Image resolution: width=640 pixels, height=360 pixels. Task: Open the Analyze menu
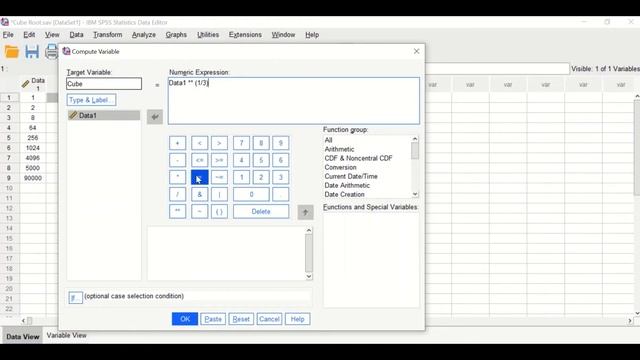pos(144,35)
